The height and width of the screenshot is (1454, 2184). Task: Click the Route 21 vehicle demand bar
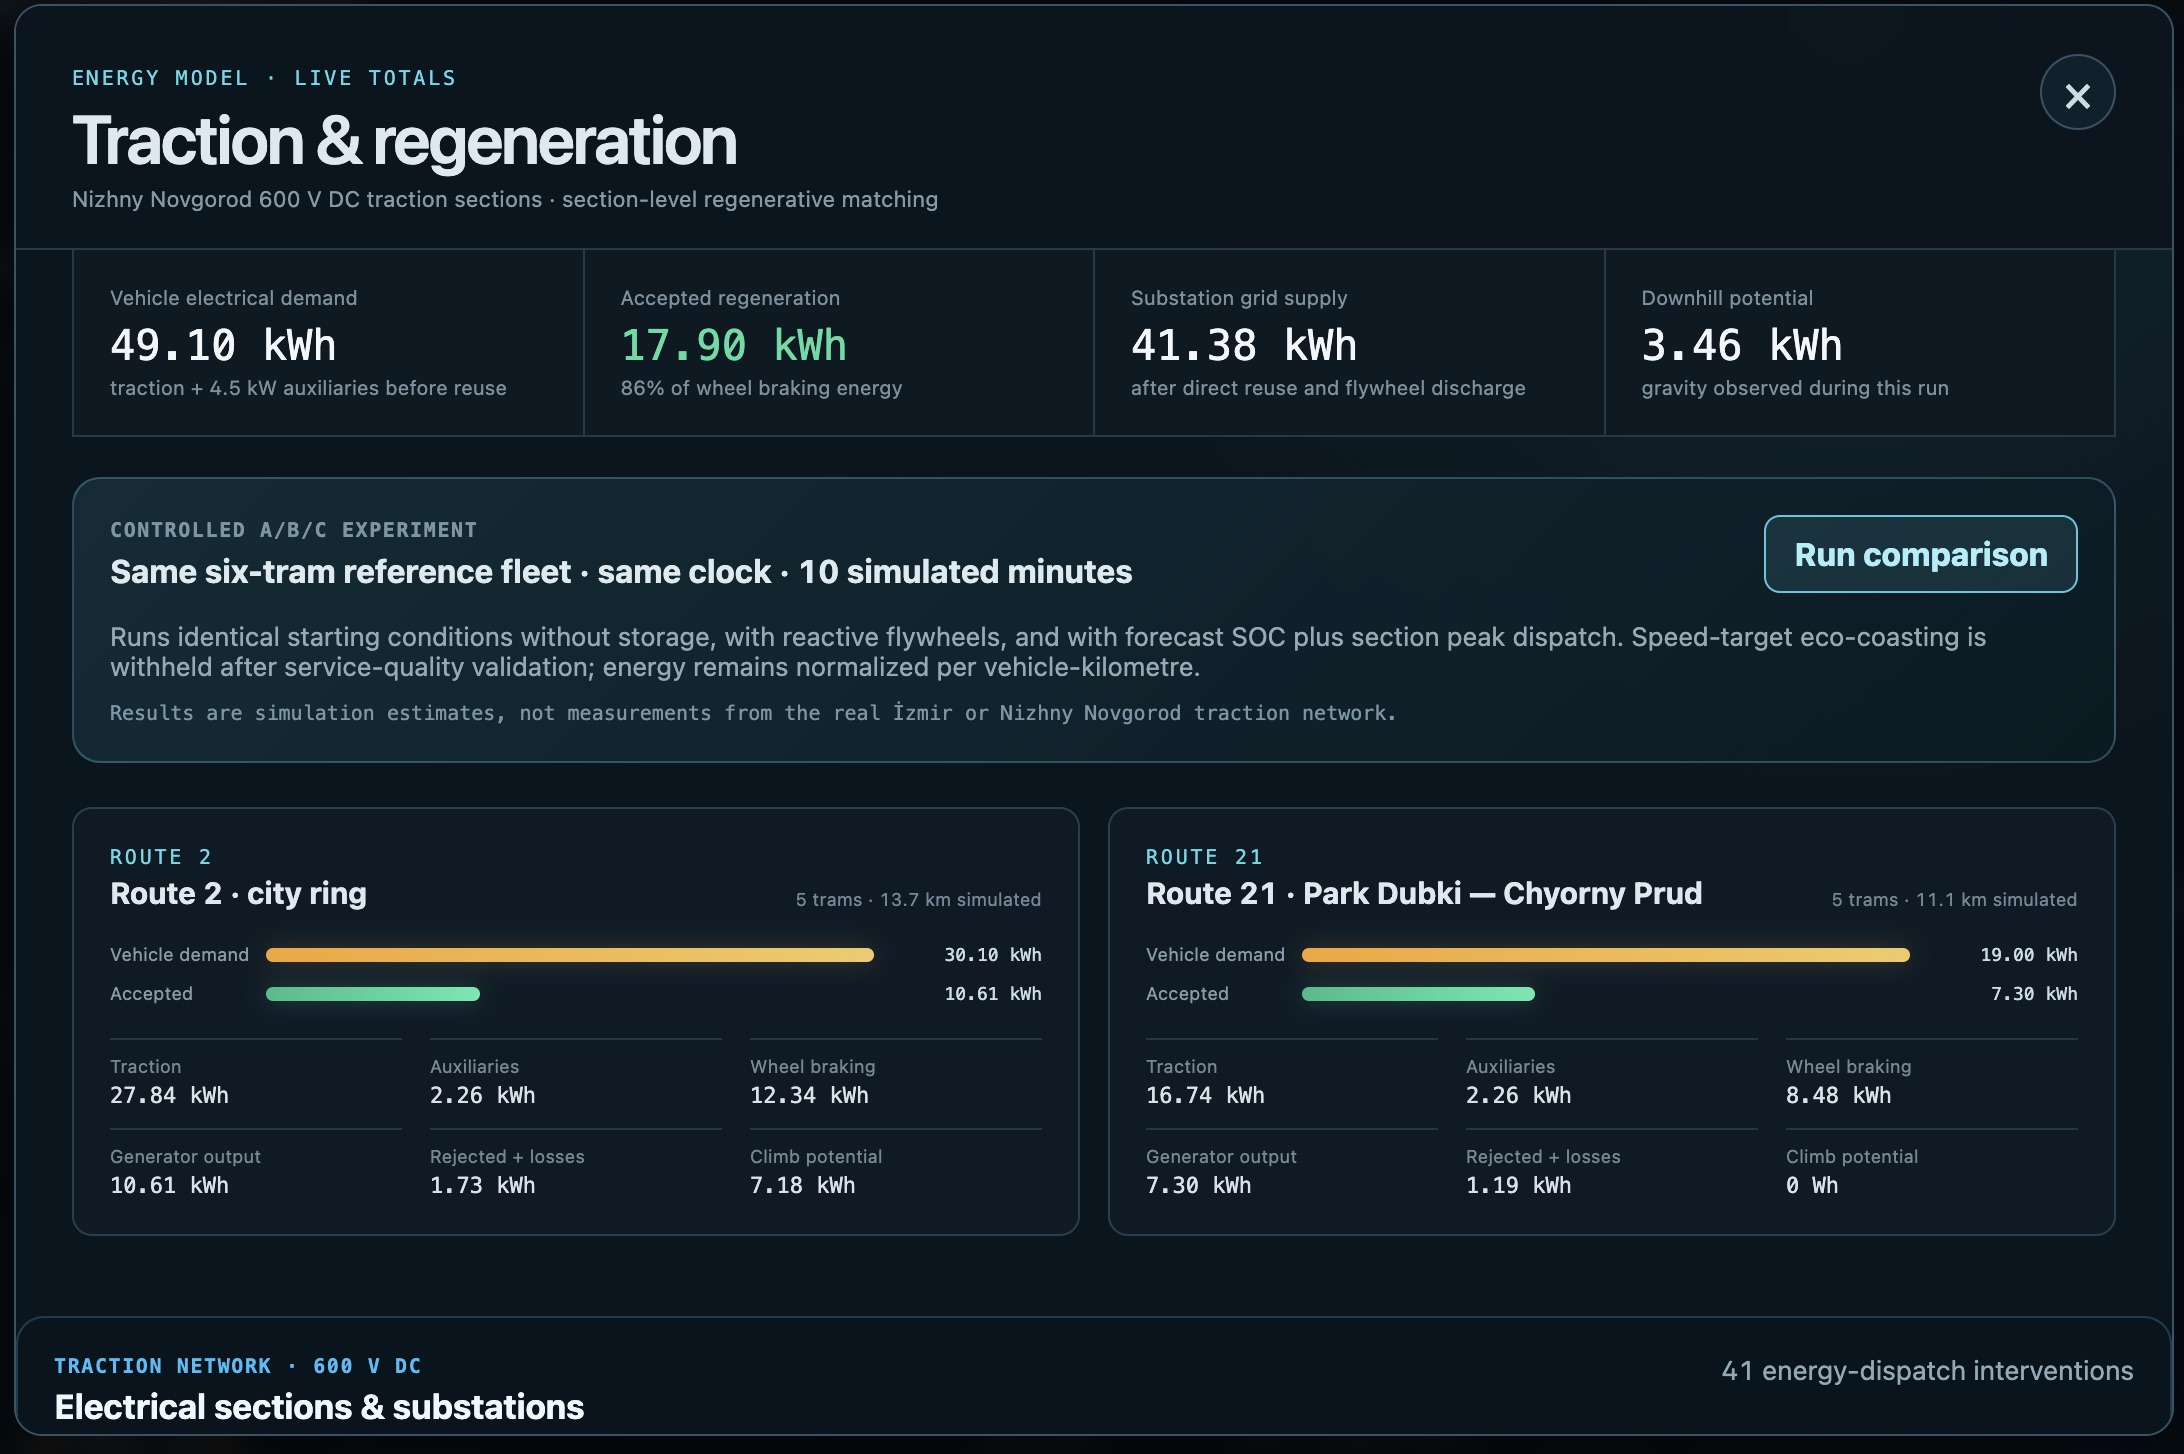click(x=1606, y=955)
